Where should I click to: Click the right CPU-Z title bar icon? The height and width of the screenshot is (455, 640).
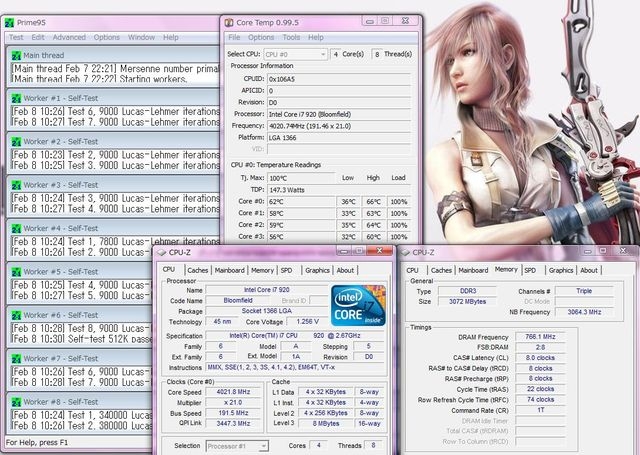click(405, 253)
